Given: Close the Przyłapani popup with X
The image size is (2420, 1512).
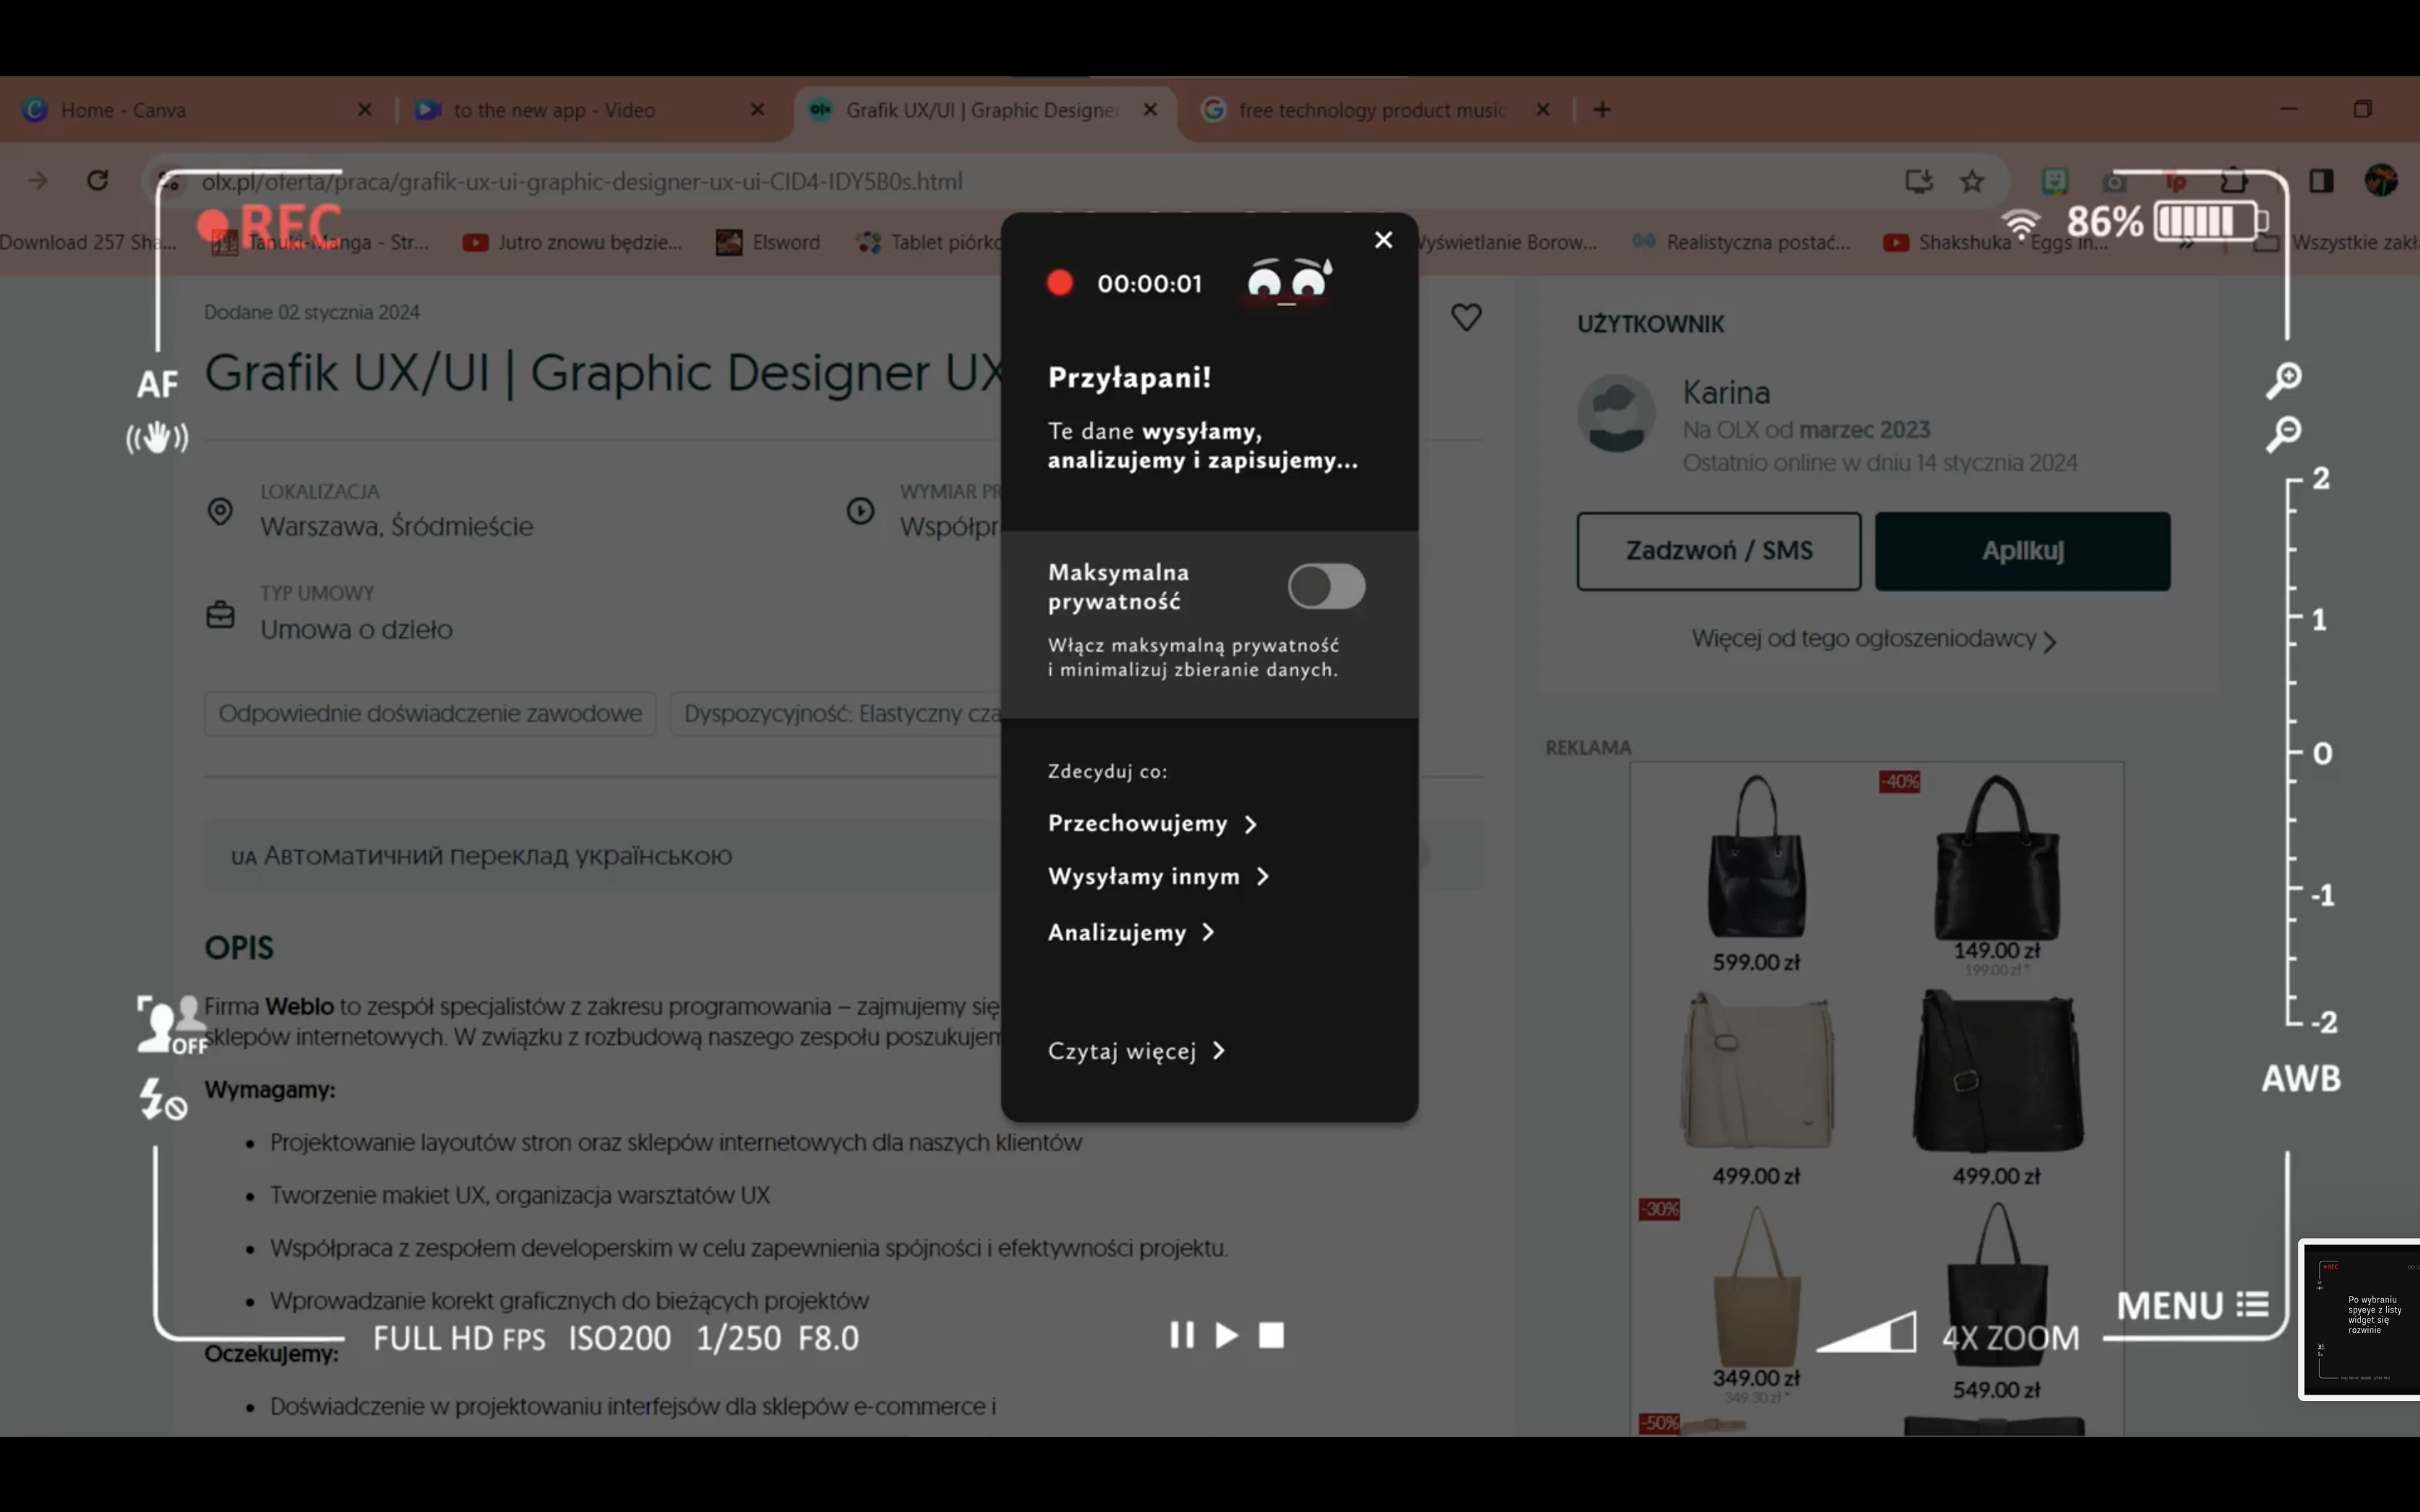Looking at the screenshot, I should [x=1383, y=240].
